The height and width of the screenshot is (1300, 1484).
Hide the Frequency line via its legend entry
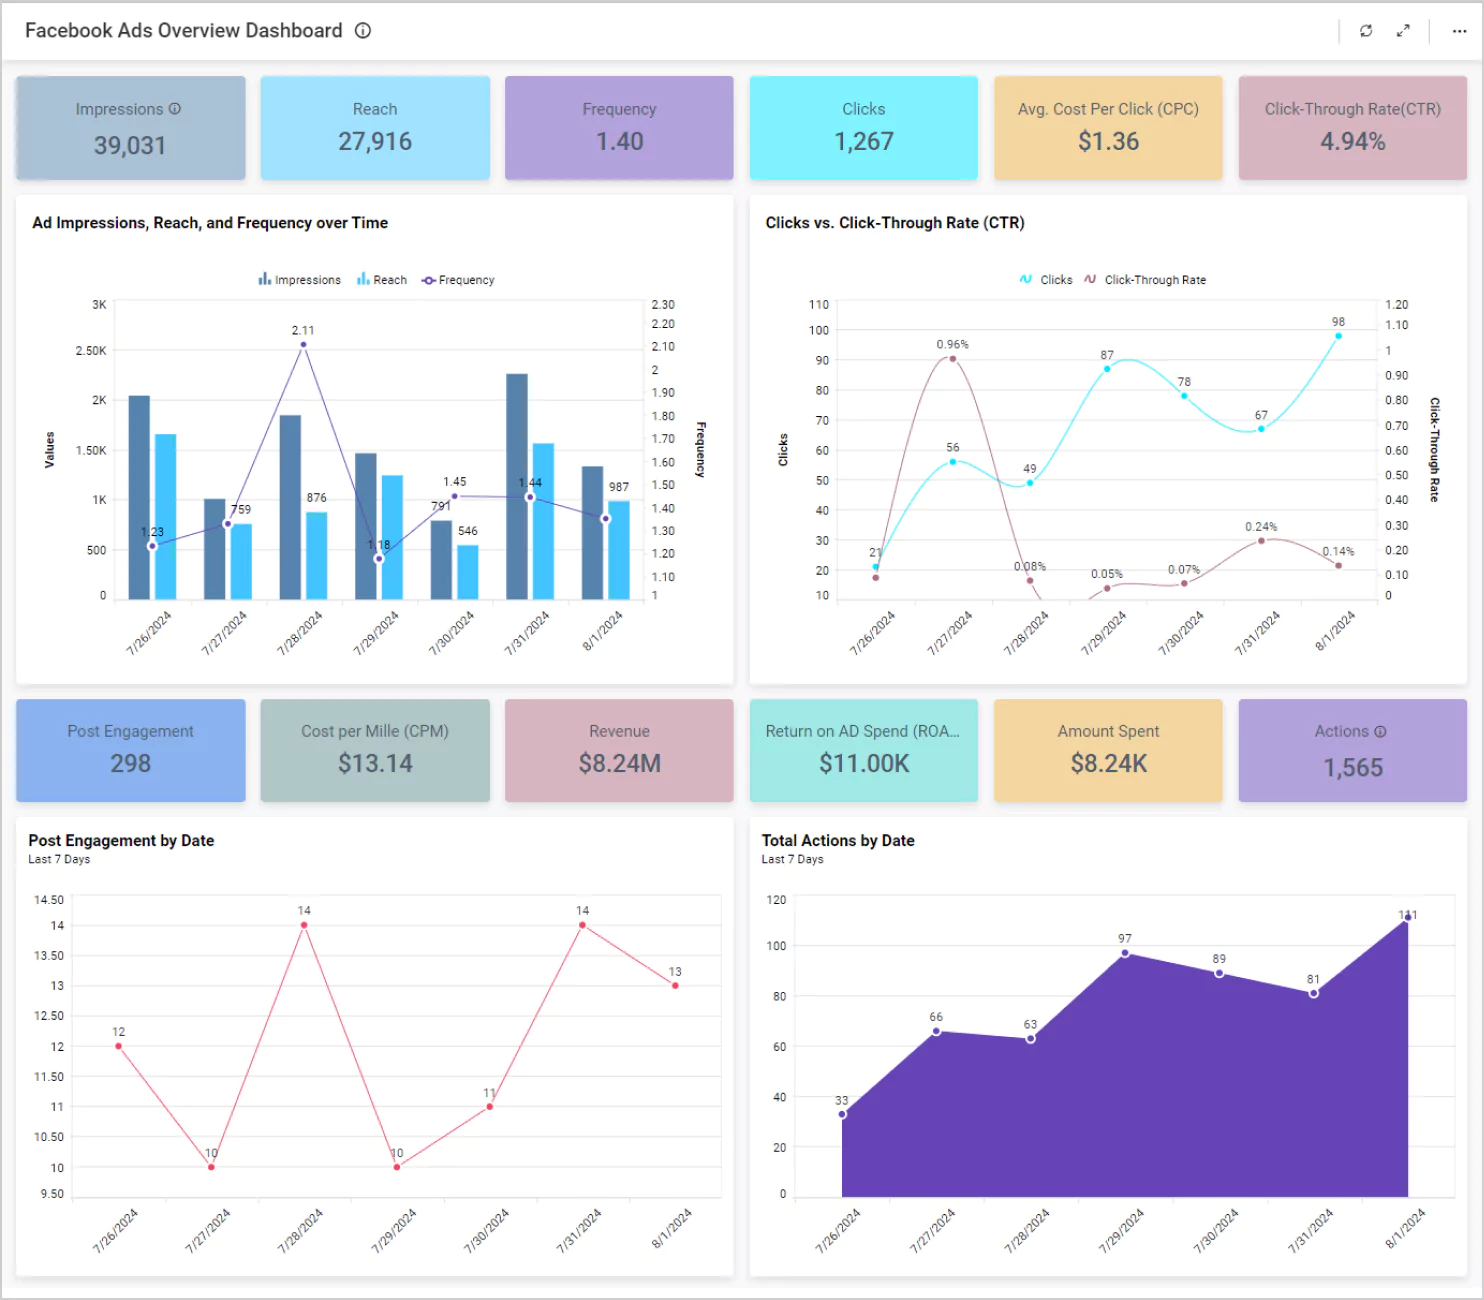click(458, 280)
